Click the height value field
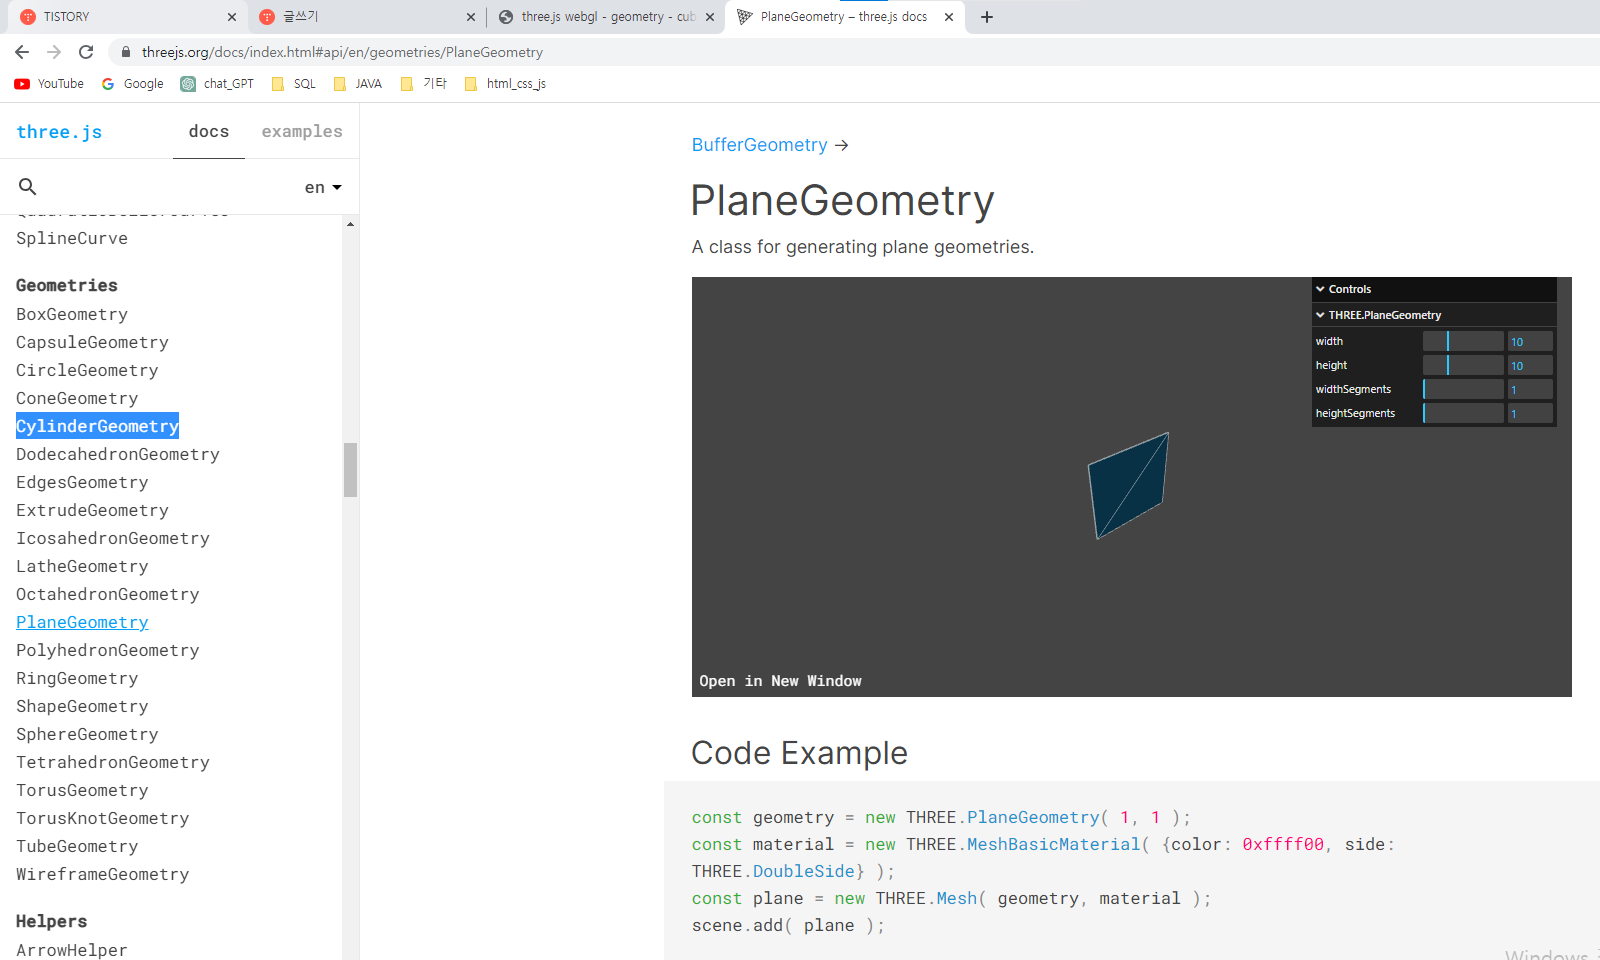 click(1530, 365)
